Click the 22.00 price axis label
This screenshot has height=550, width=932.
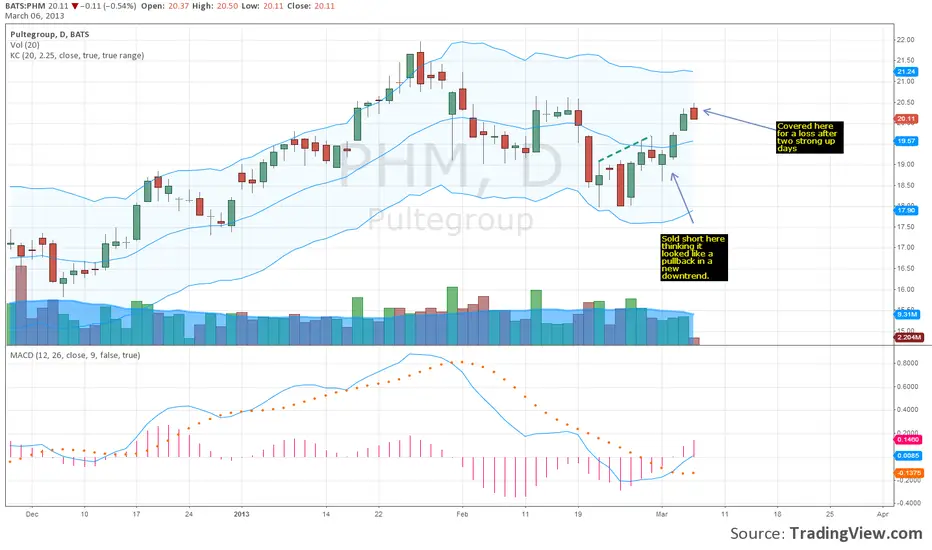click(x=906, y=40)
